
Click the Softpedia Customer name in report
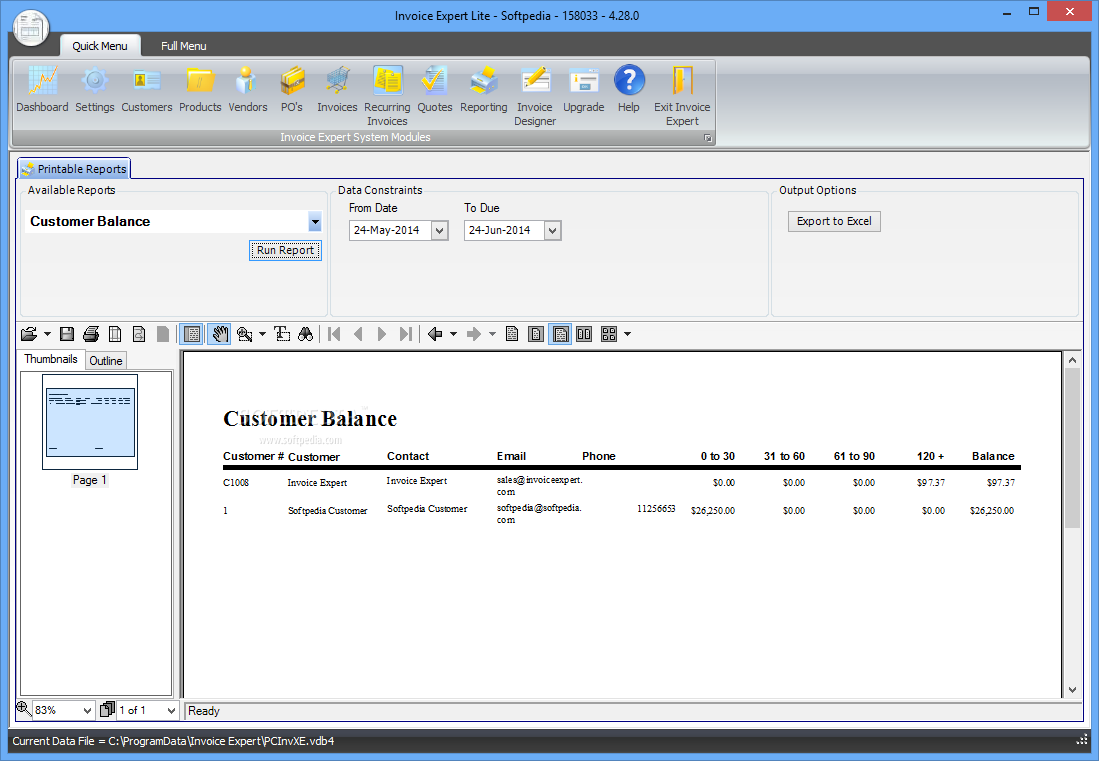pyautogui.click(x=327, y=511)
